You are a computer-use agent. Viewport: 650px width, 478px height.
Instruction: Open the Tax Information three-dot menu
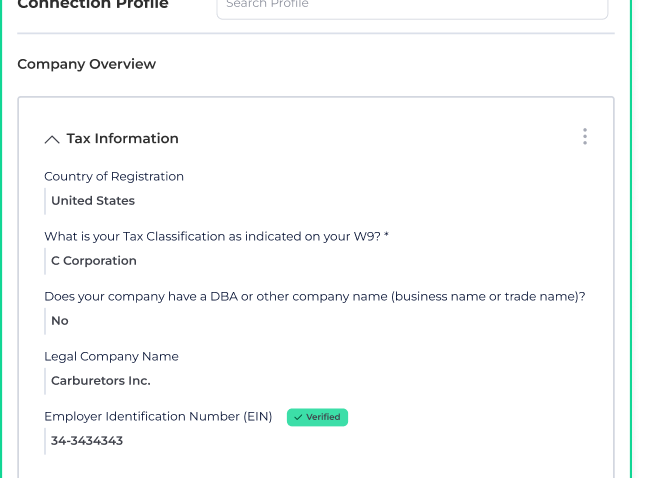click(585, 137)
